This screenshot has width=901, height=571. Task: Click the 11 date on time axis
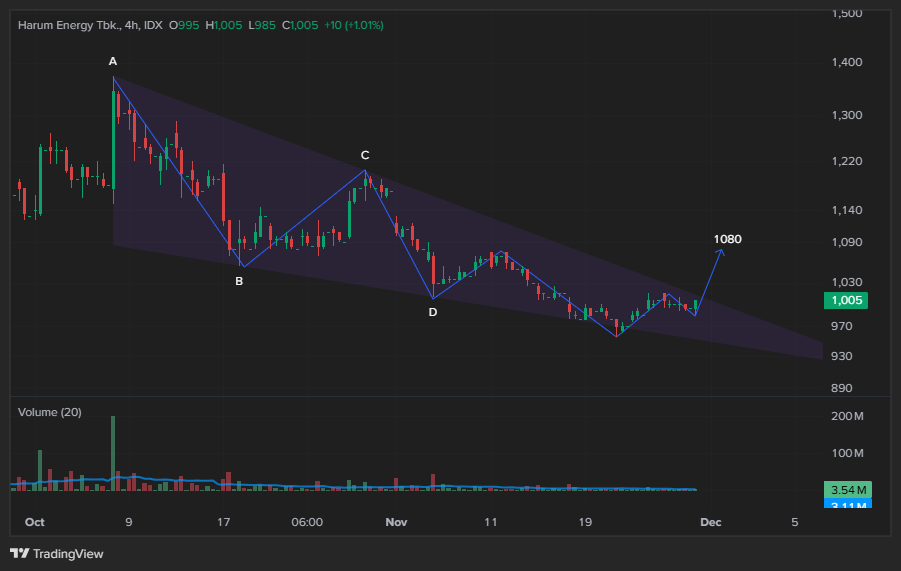tap(490, 522)
